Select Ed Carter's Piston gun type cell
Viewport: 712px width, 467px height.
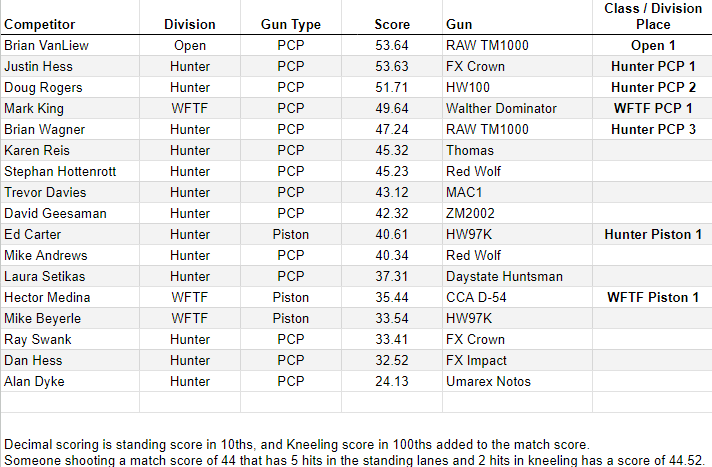[291, 234]
